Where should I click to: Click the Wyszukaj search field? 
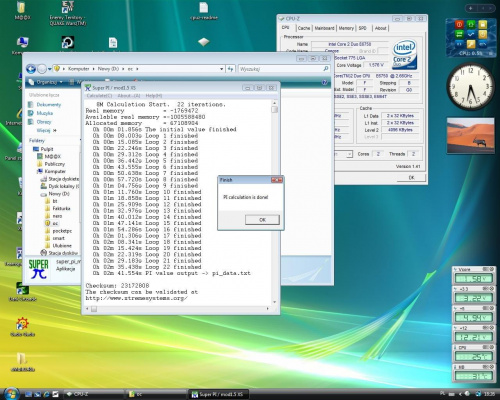point(284,69)
